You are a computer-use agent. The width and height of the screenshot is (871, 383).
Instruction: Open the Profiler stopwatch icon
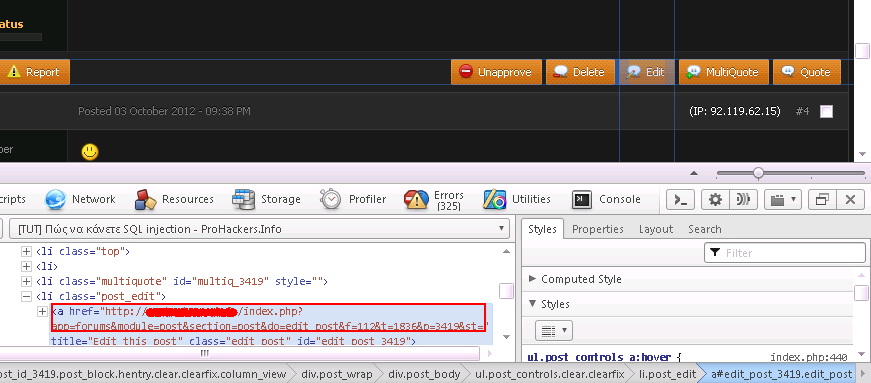click(331, 199)
